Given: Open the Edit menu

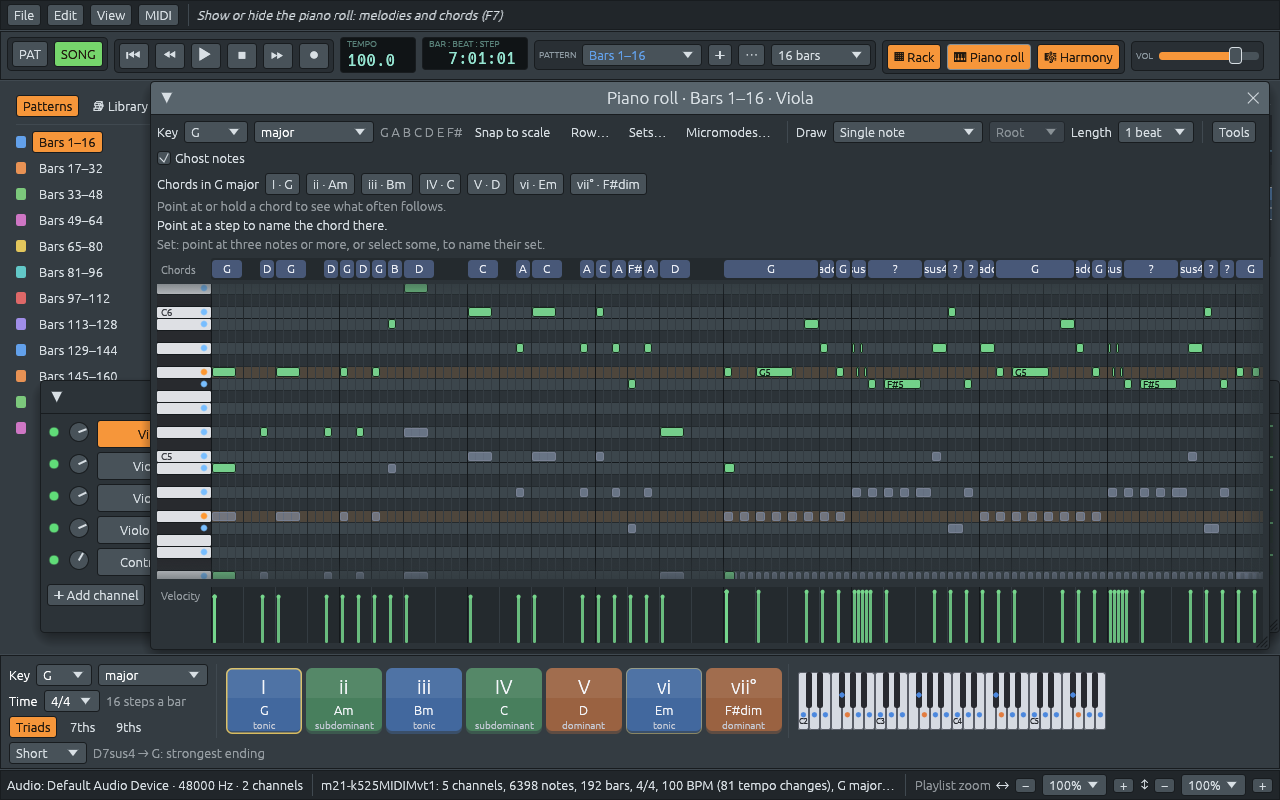Looking at the screenshot, I should [x=65, y=15].
